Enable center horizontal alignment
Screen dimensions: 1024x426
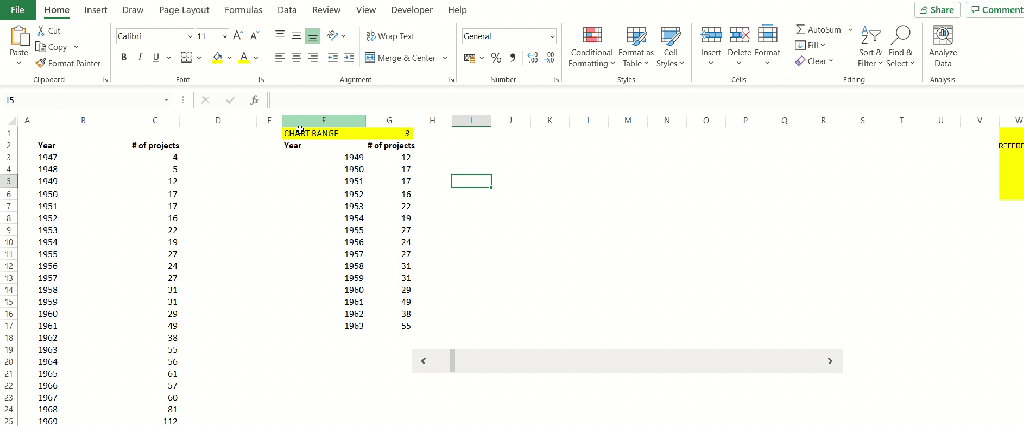pyautogui.click(x=296, y=57)
